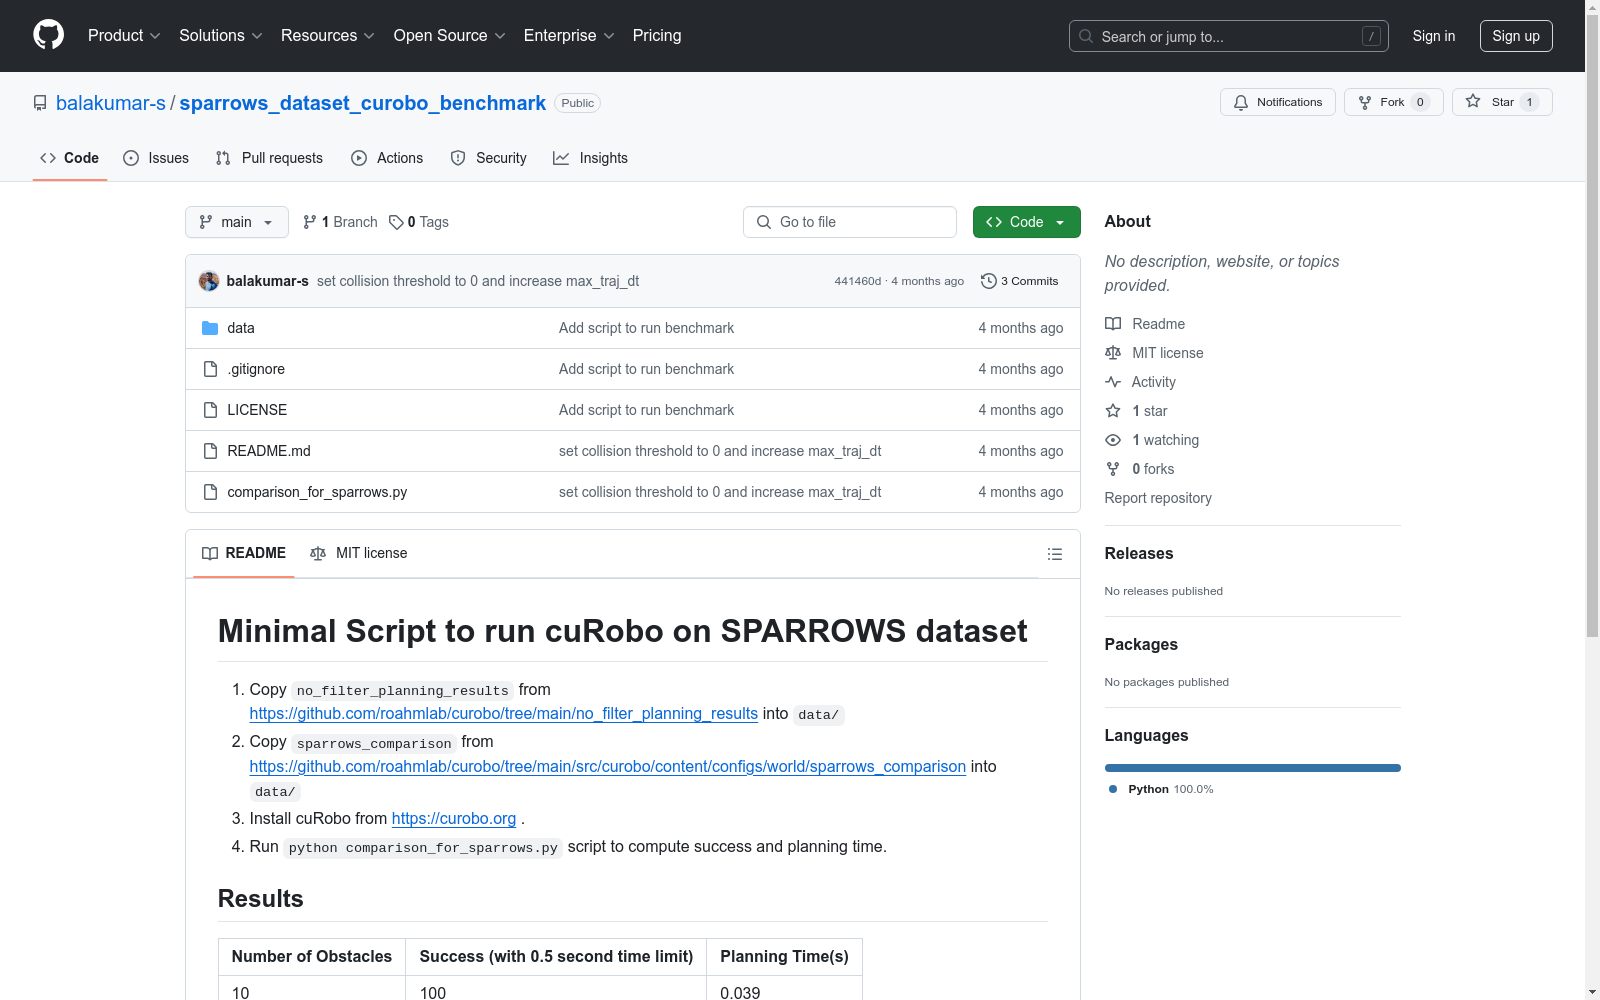Click the history clock icon for commits

pos(989,281)
